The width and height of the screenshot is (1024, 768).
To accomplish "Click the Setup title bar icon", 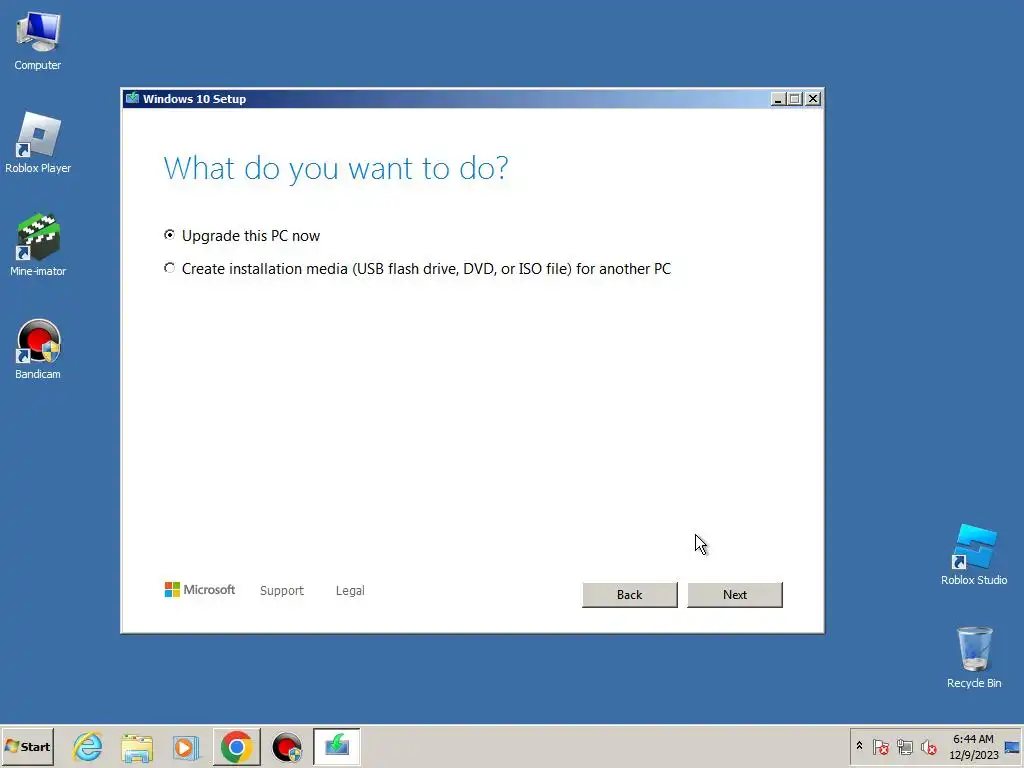I will tap(133, 99).
